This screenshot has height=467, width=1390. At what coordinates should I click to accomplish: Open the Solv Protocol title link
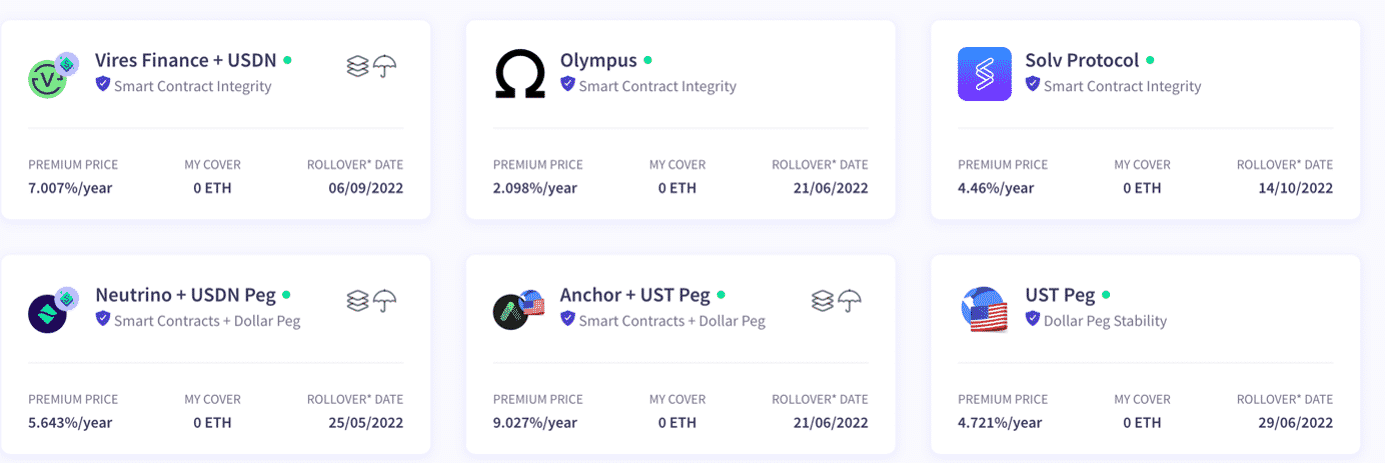[x=1082, y=60]
